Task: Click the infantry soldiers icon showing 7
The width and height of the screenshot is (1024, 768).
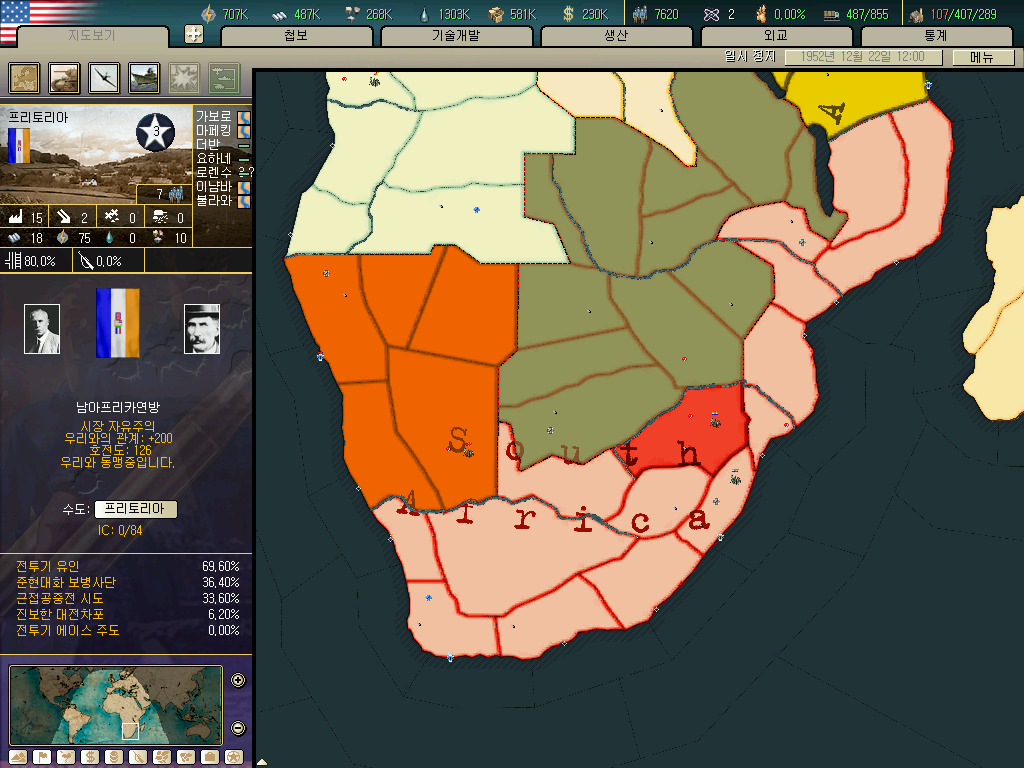Action: [176, 193]
